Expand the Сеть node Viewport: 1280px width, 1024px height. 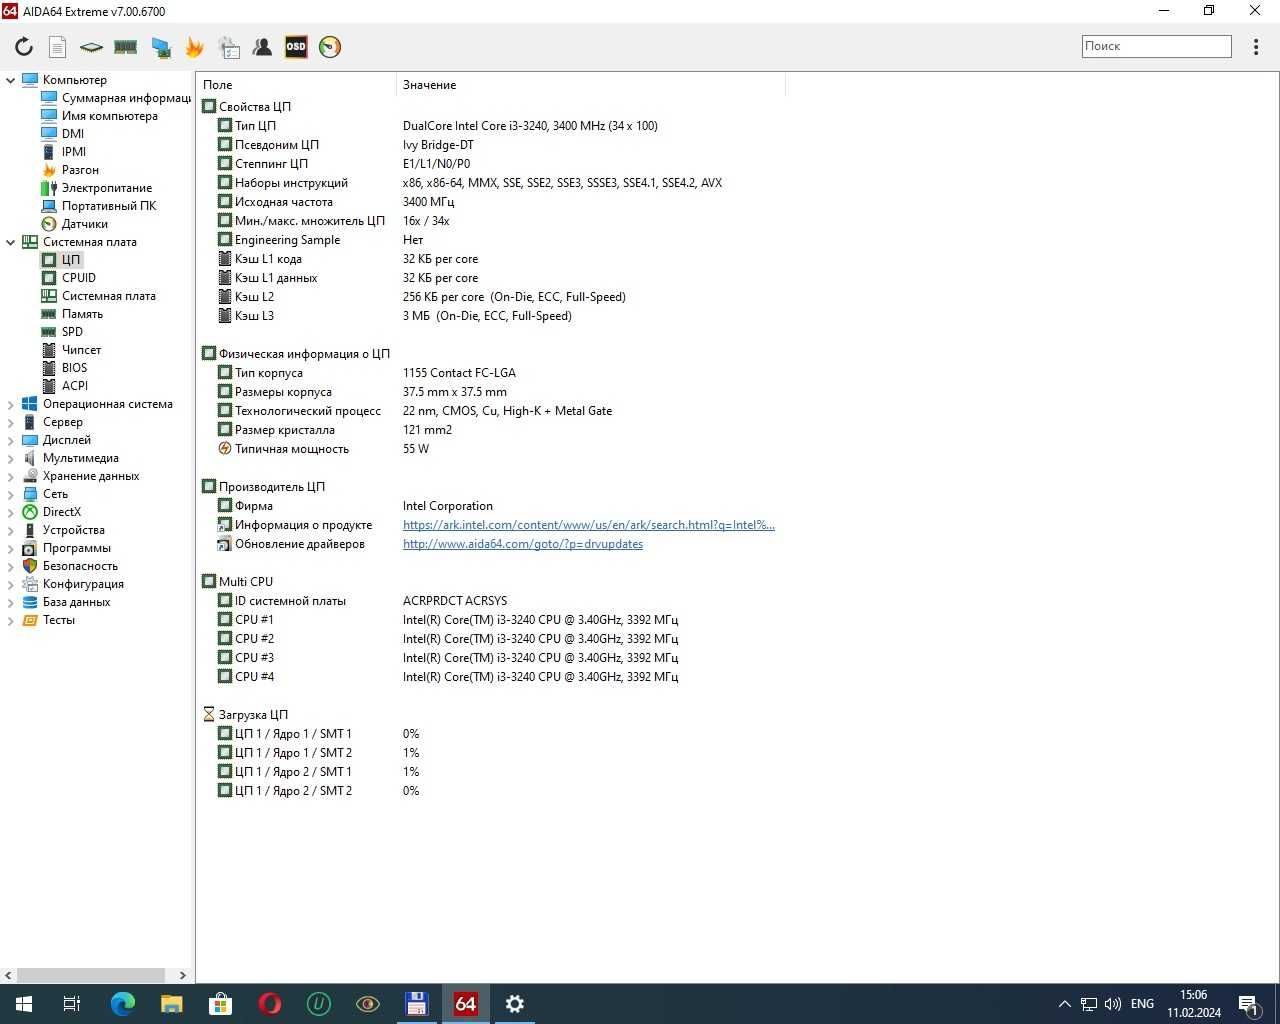[x=10, y=494]
